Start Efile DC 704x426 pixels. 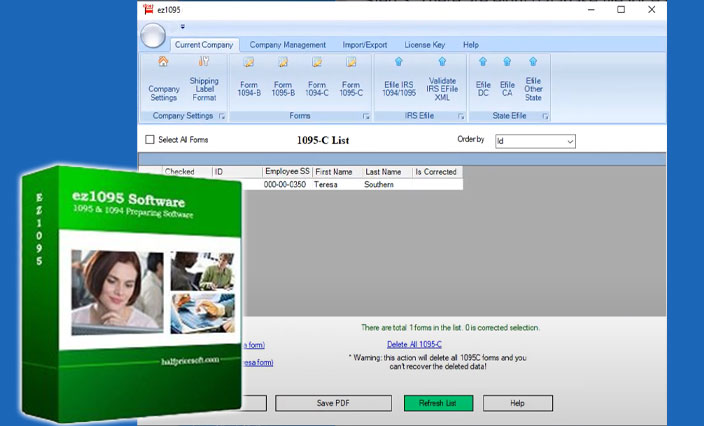pos(483,77)
